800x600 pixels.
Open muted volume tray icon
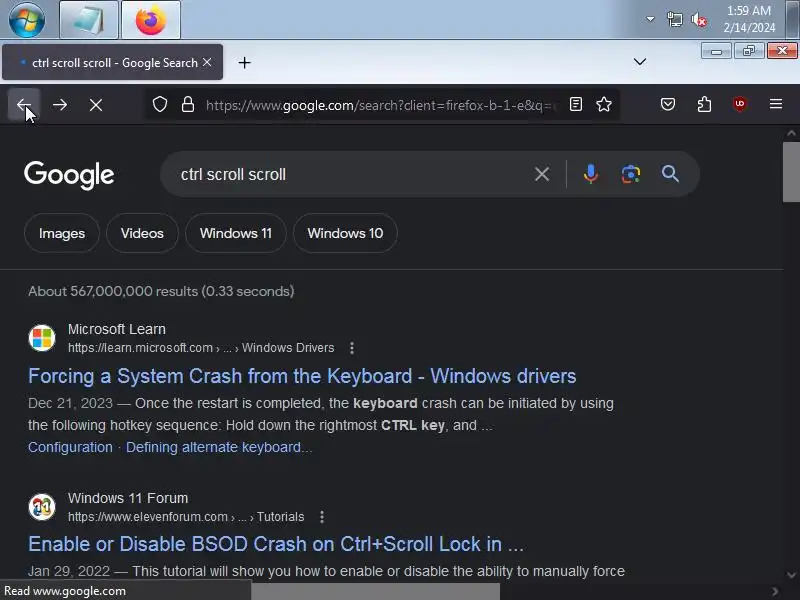coord(699,20)
